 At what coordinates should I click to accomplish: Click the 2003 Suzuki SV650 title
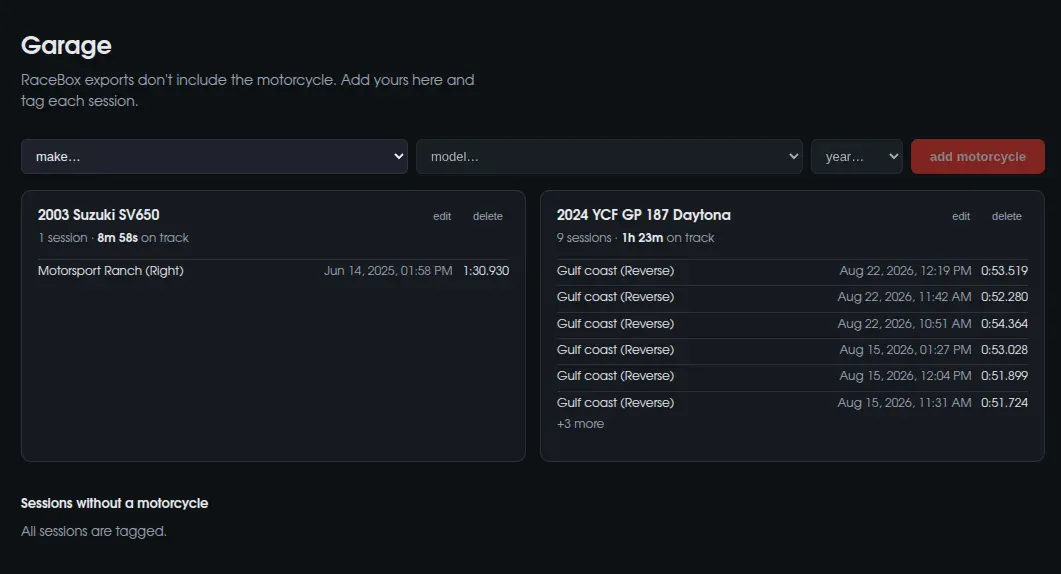[x=99, y=215]
